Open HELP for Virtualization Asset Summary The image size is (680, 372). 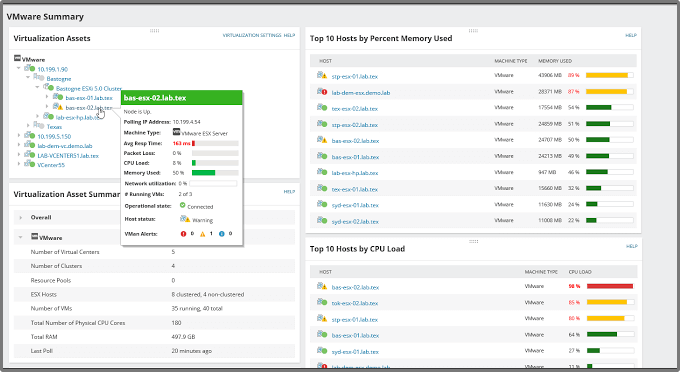pyautogui.click(x=289, y=191)
